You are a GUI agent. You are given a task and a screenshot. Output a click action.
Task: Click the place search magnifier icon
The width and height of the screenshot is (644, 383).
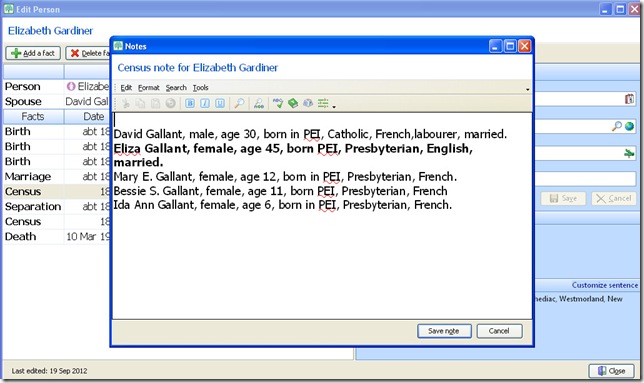tap(616, 126)
